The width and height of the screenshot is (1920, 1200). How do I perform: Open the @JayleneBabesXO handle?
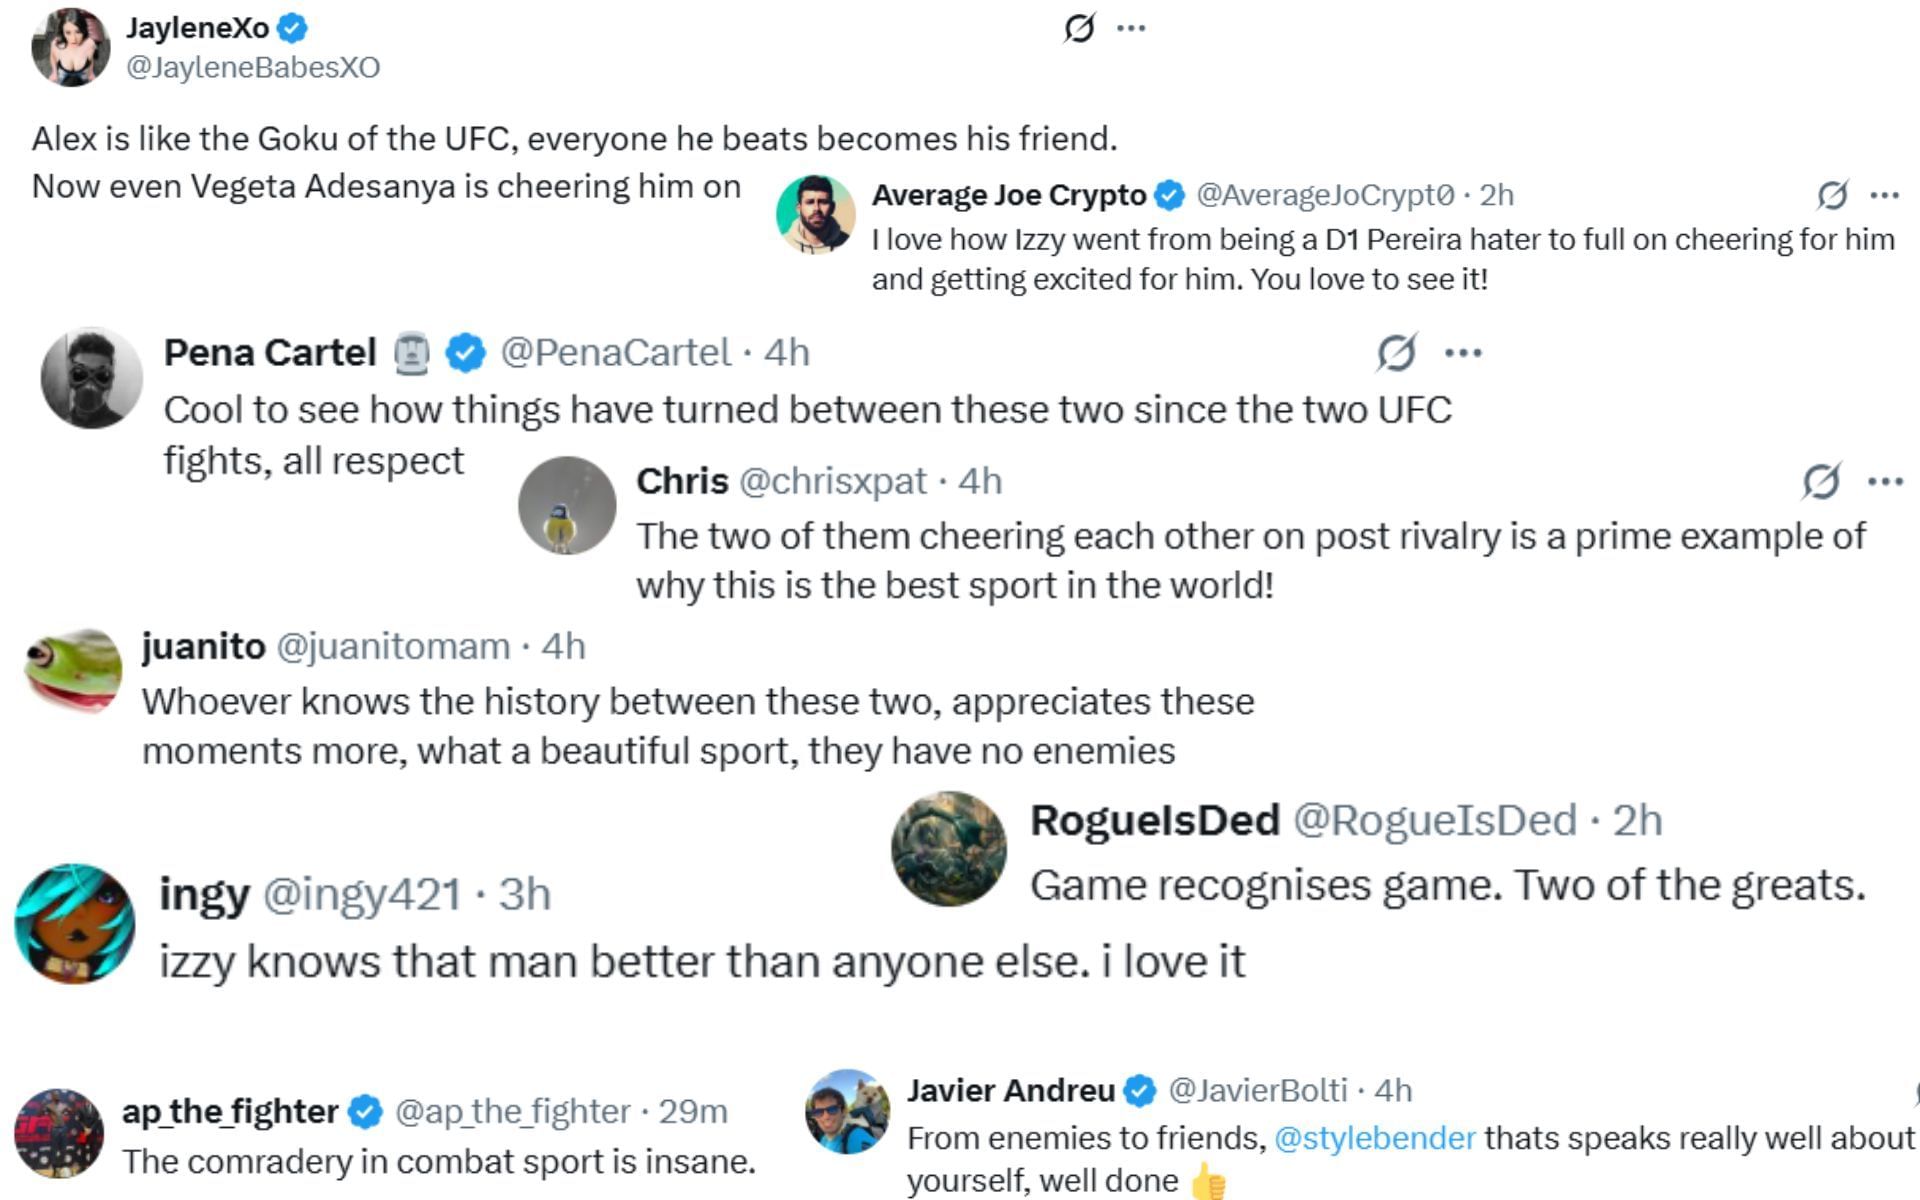pos(252,68)
